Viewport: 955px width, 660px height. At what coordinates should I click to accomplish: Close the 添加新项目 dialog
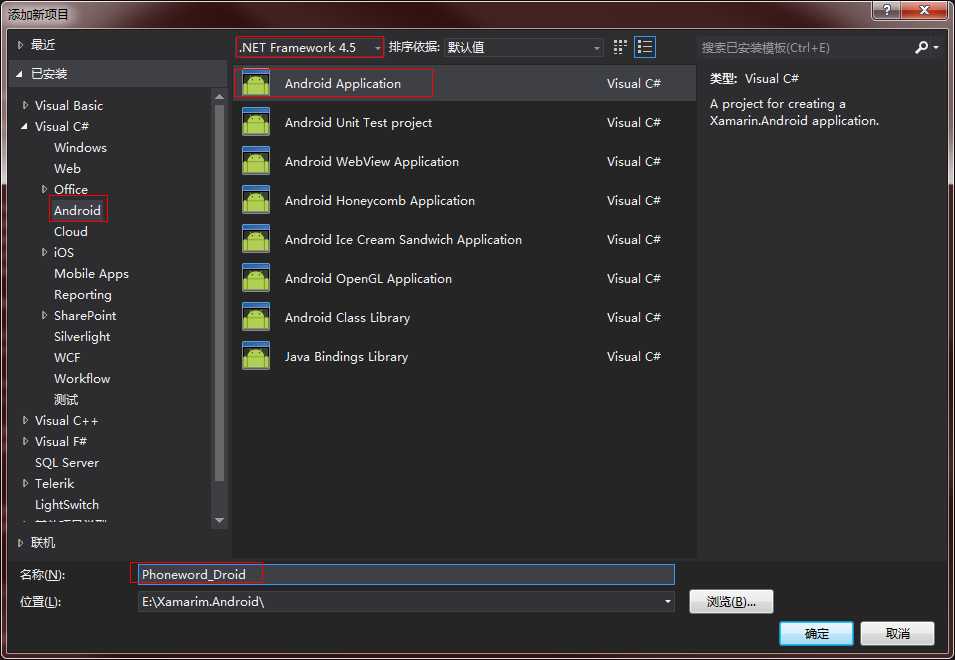pyautogui.click(x=925, y=9)
